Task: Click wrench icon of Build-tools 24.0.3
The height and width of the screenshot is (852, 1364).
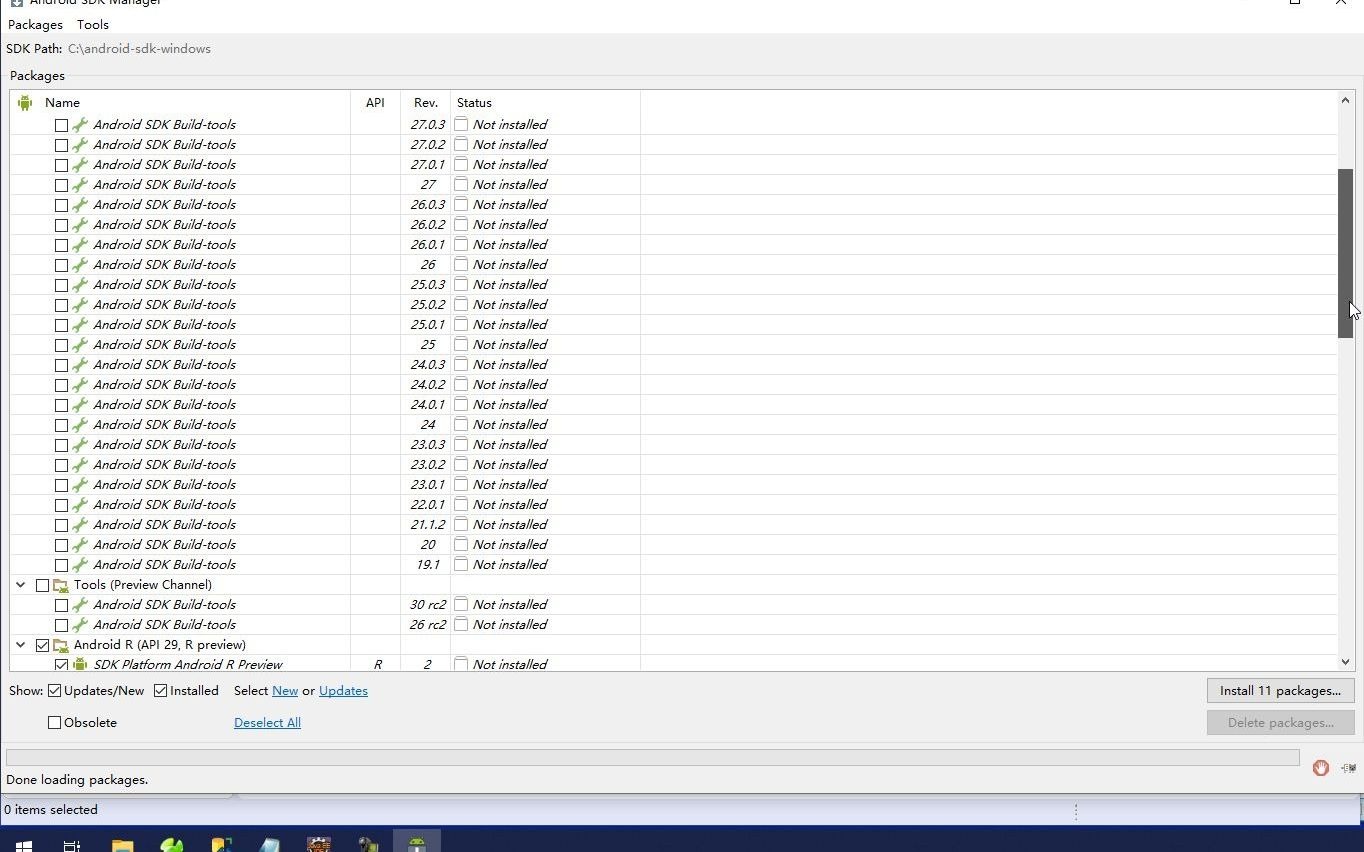Action: [80, 365]
